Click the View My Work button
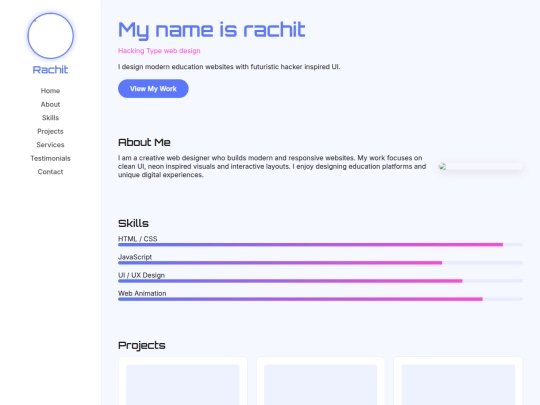Screen dimensions: 540x405 coord(153,89)
